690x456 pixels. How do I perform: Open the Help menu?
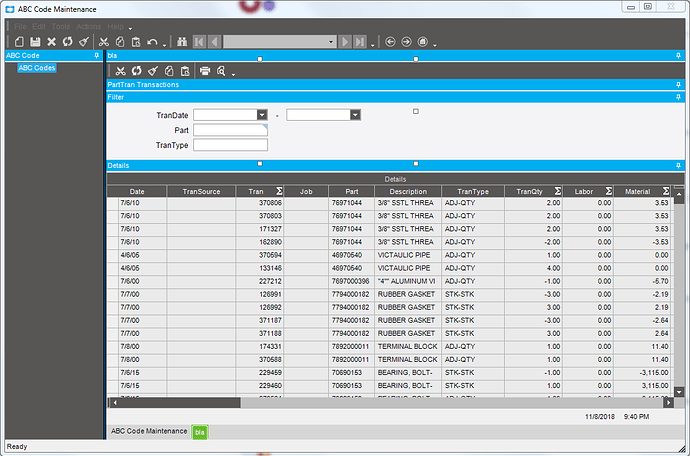click(116, 26)
